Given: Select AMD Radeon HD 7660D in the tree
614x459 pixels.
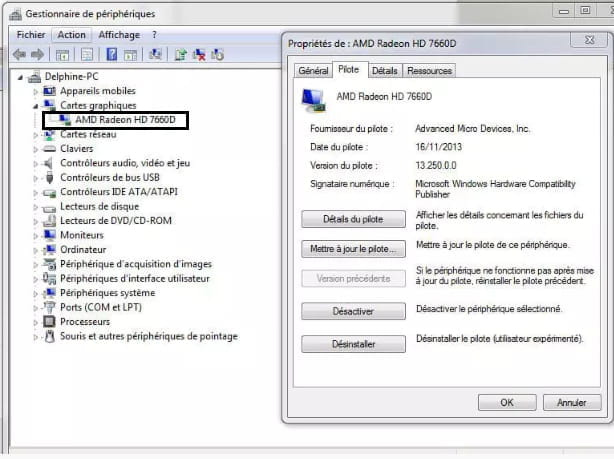Looking at the screenshot, I should 125,120.
